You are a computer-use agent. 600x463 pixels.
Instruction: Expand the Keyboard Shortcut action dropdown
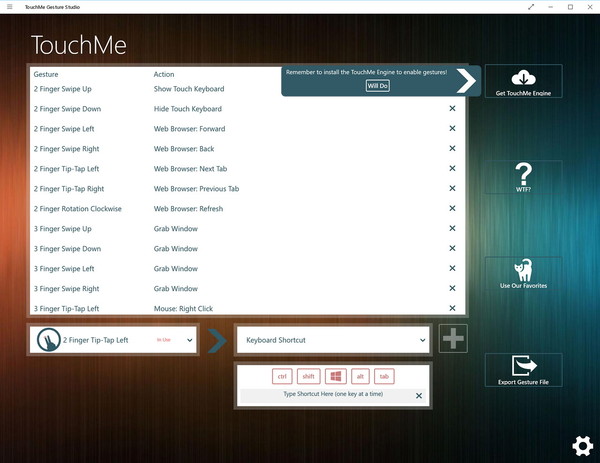tap(422, 340)
